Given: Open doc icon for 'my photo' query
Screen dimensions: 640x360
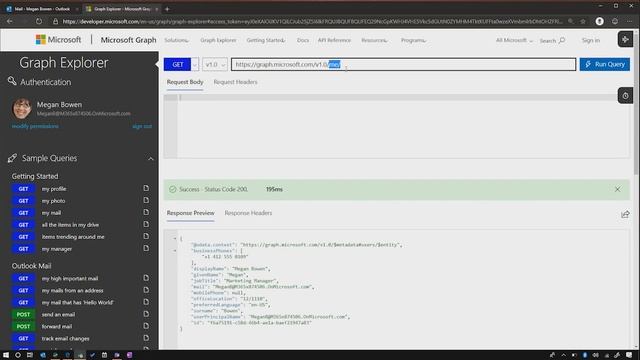Looking at the screenshot, I should click(146, 200).
